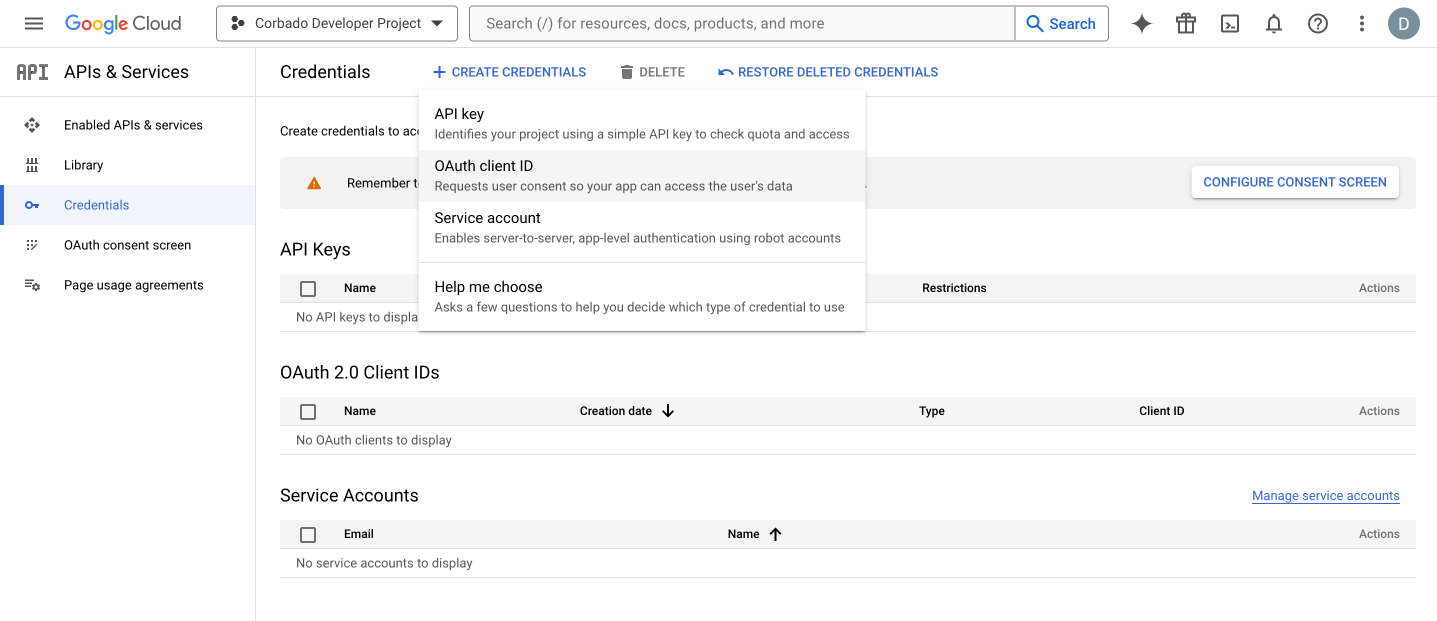Viewport: 1437px width, 621px height.
Task: Open the three-dot settings menu
Action: pos(1362,24)
